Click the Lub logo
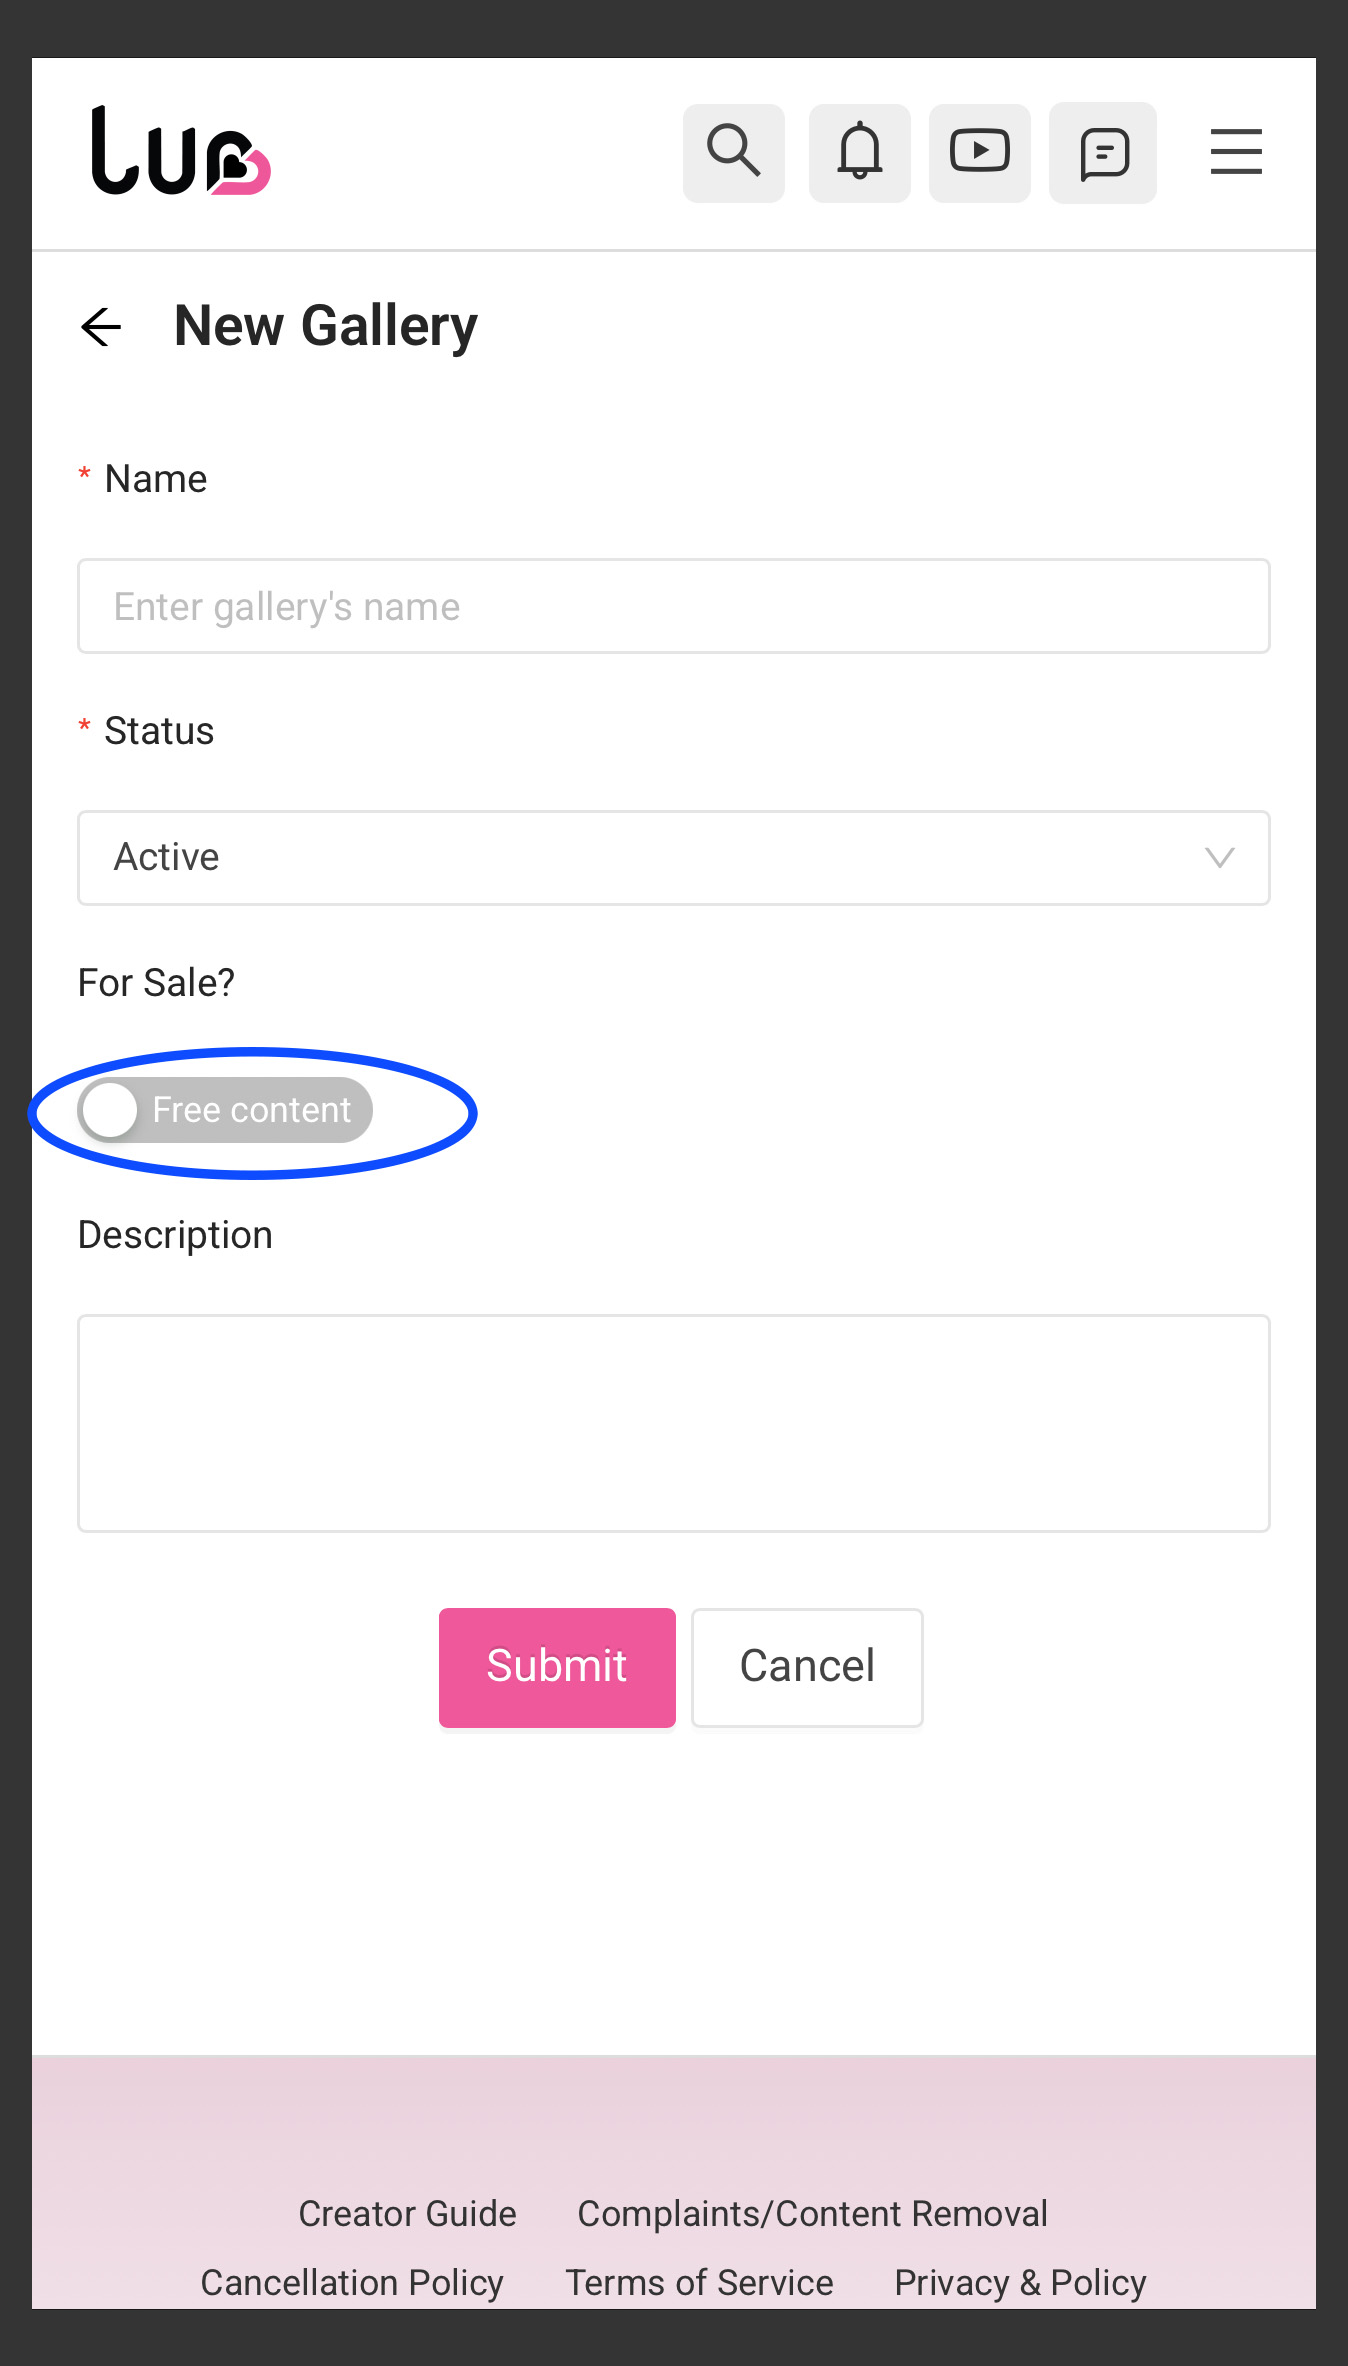This screenshot has height=2366, width=1348. coord(181,151)
